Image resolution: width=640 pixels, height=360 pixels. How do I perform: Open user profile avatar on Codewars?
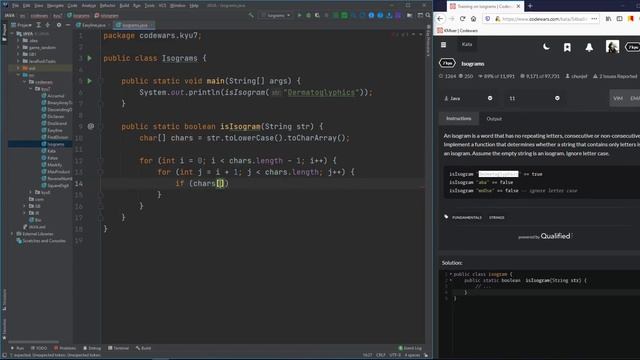612,47
